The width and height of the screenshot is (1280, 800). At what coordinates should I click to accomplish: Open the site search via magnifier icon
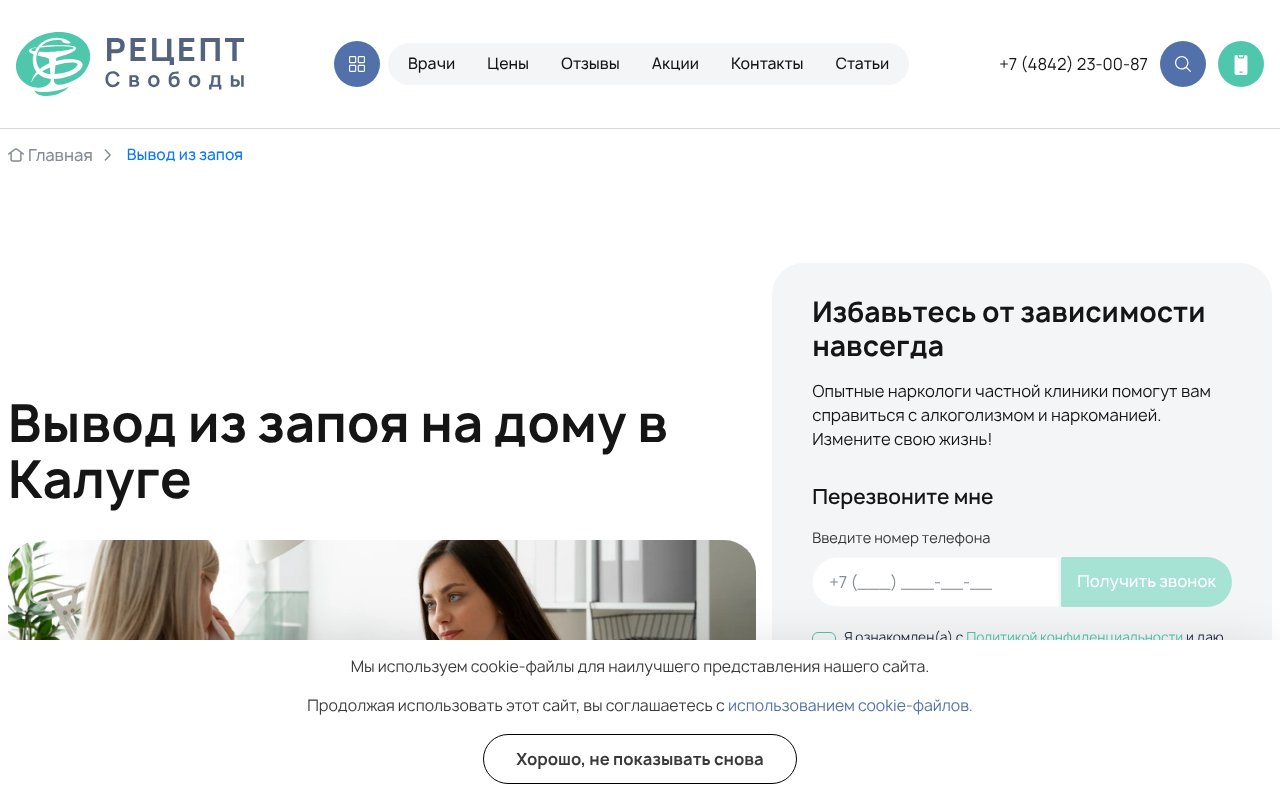(x=1183, y=64)
